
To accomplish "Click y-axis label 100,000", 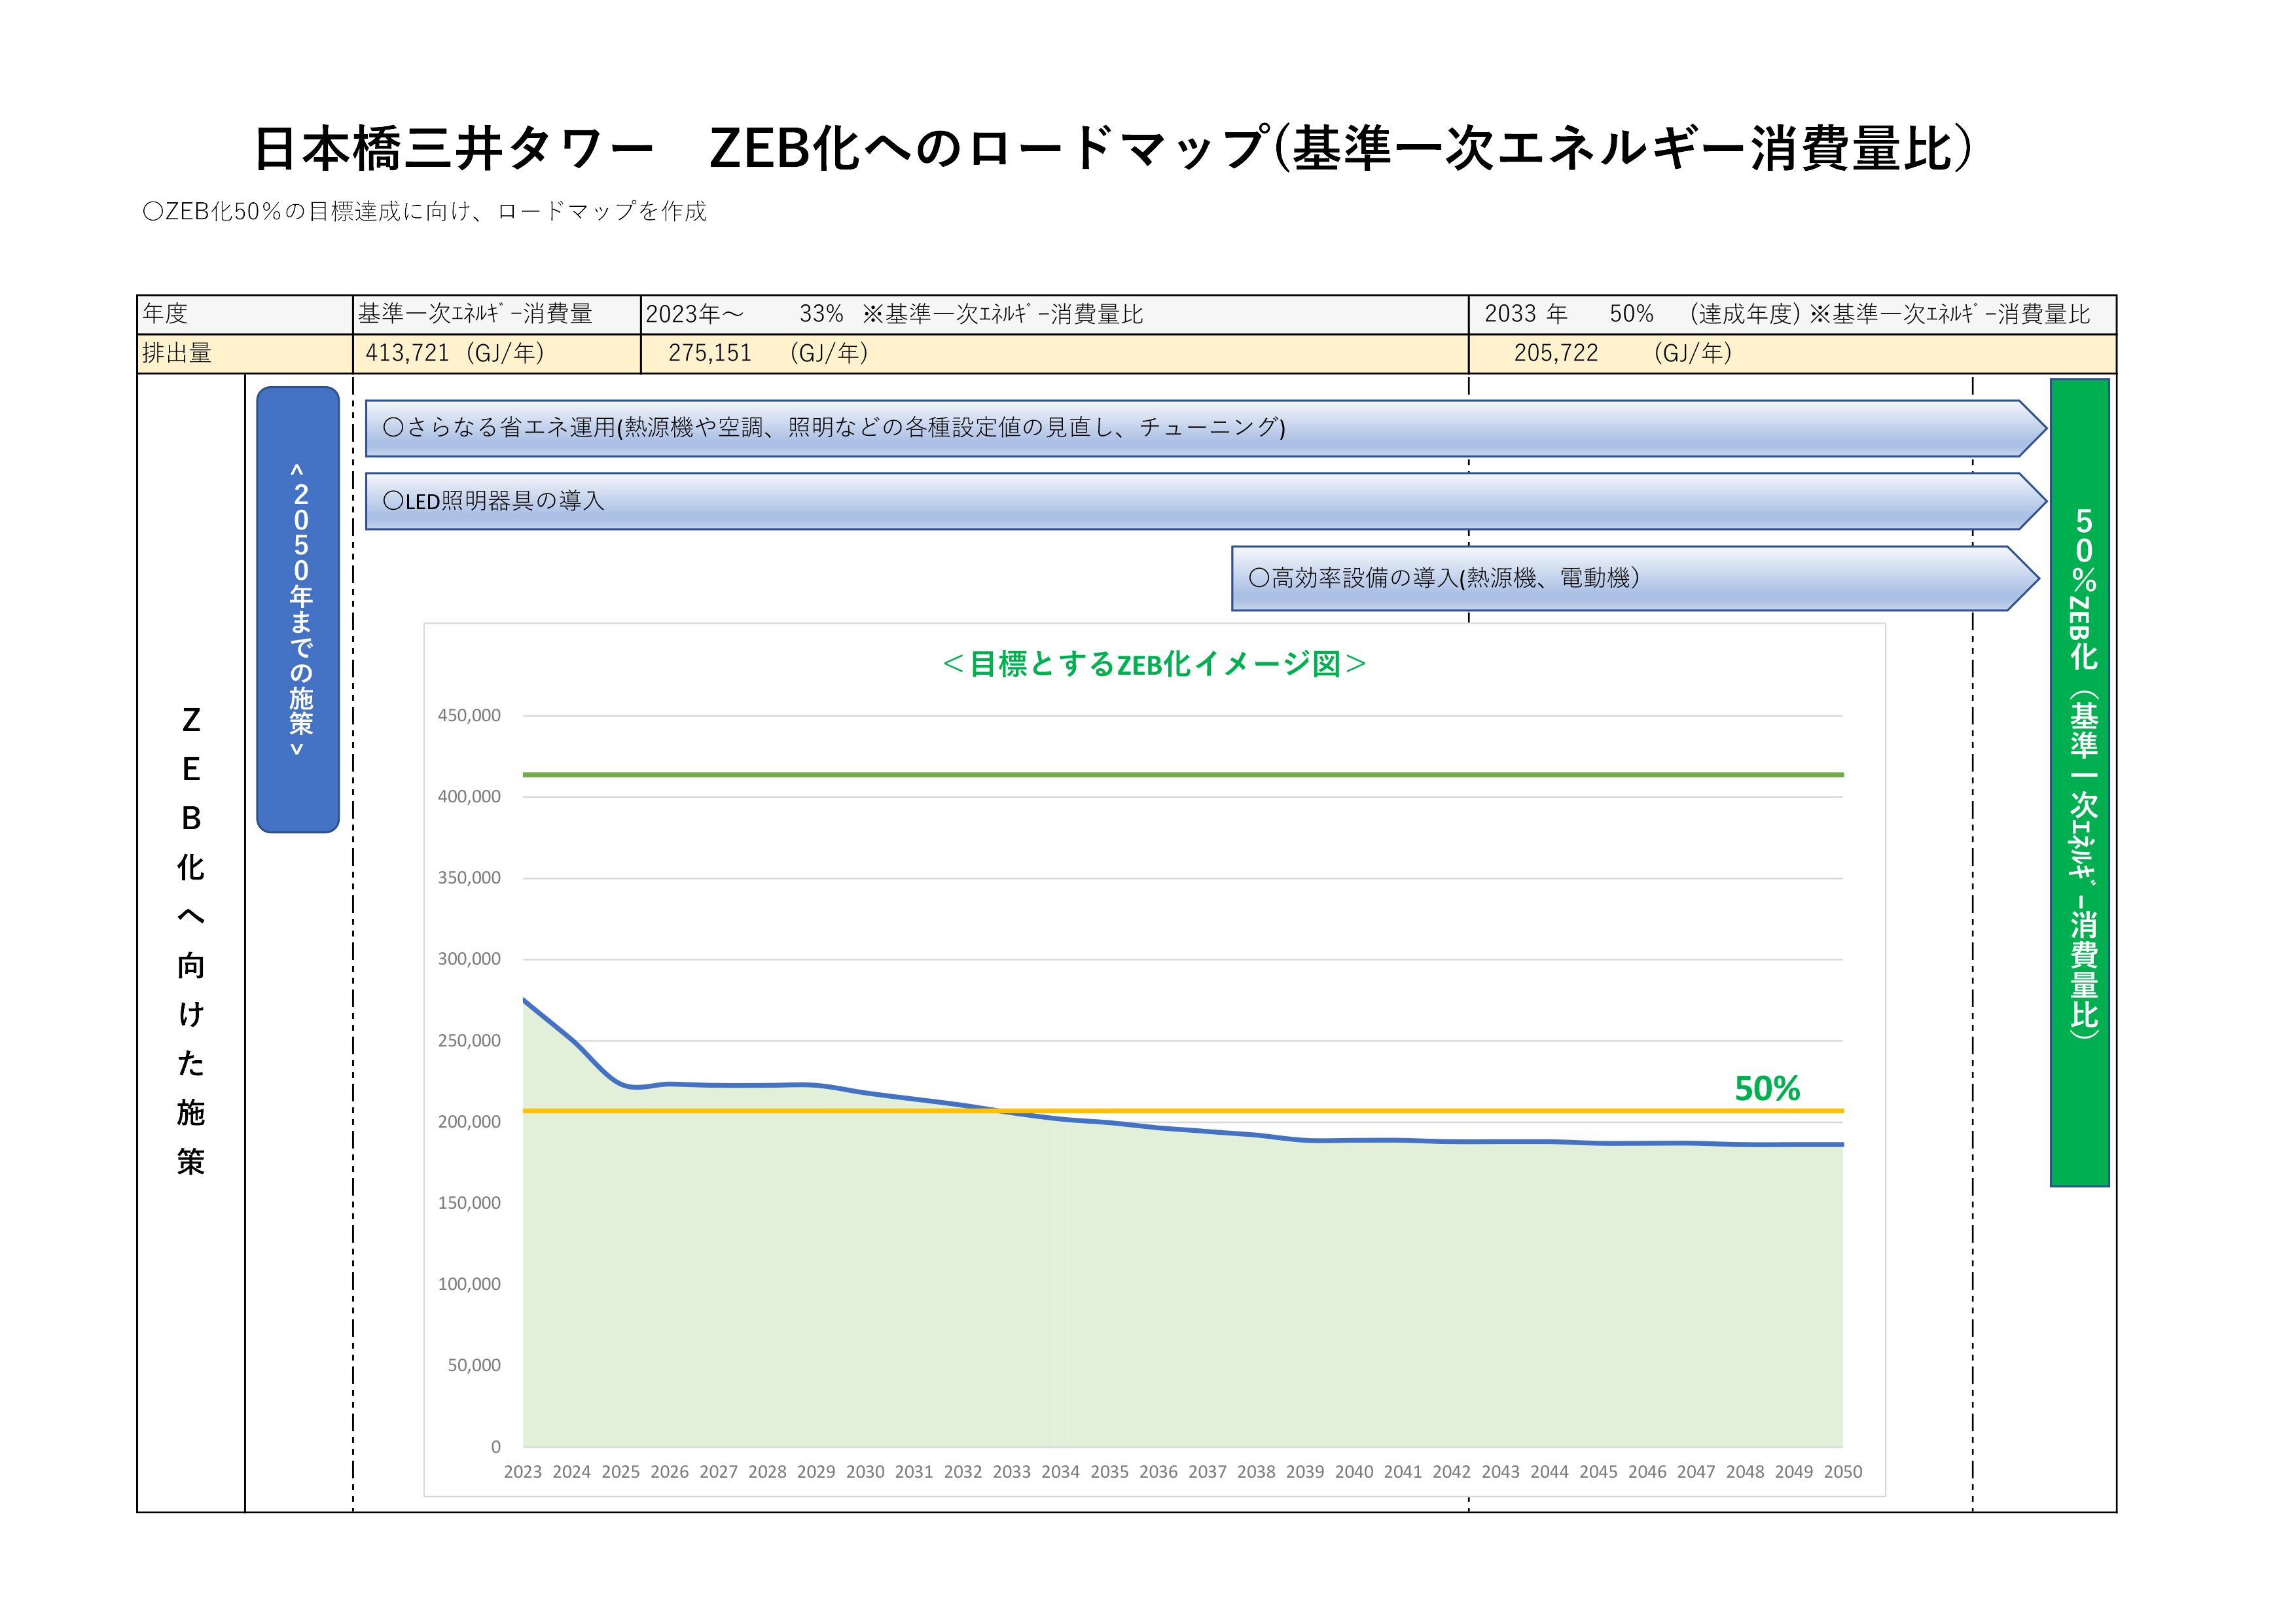I will [x=469, y=1284].
